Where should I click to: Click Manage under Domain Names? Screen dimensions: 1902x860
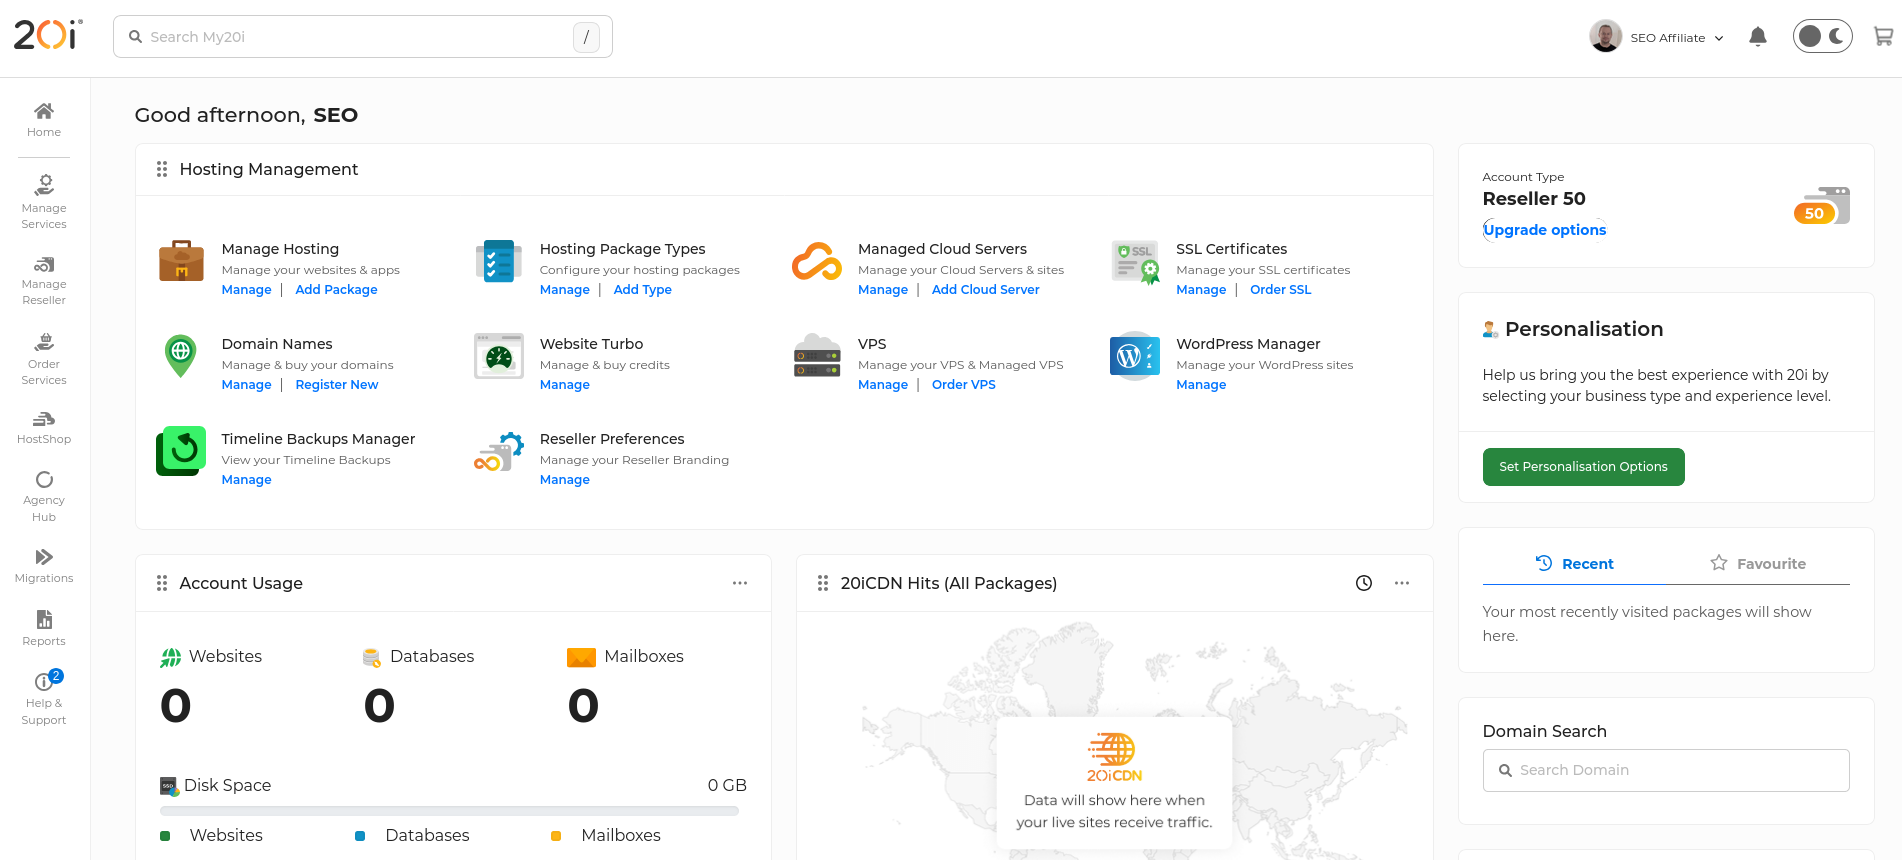click(x=246, y=385)
